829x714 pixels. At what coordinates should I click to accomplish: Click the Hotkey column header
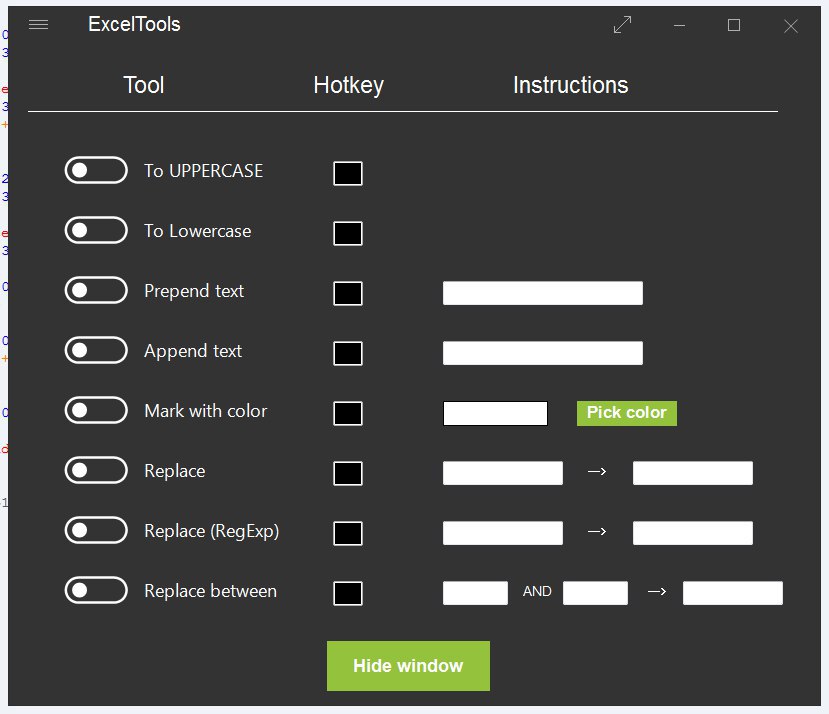point(348,86)
